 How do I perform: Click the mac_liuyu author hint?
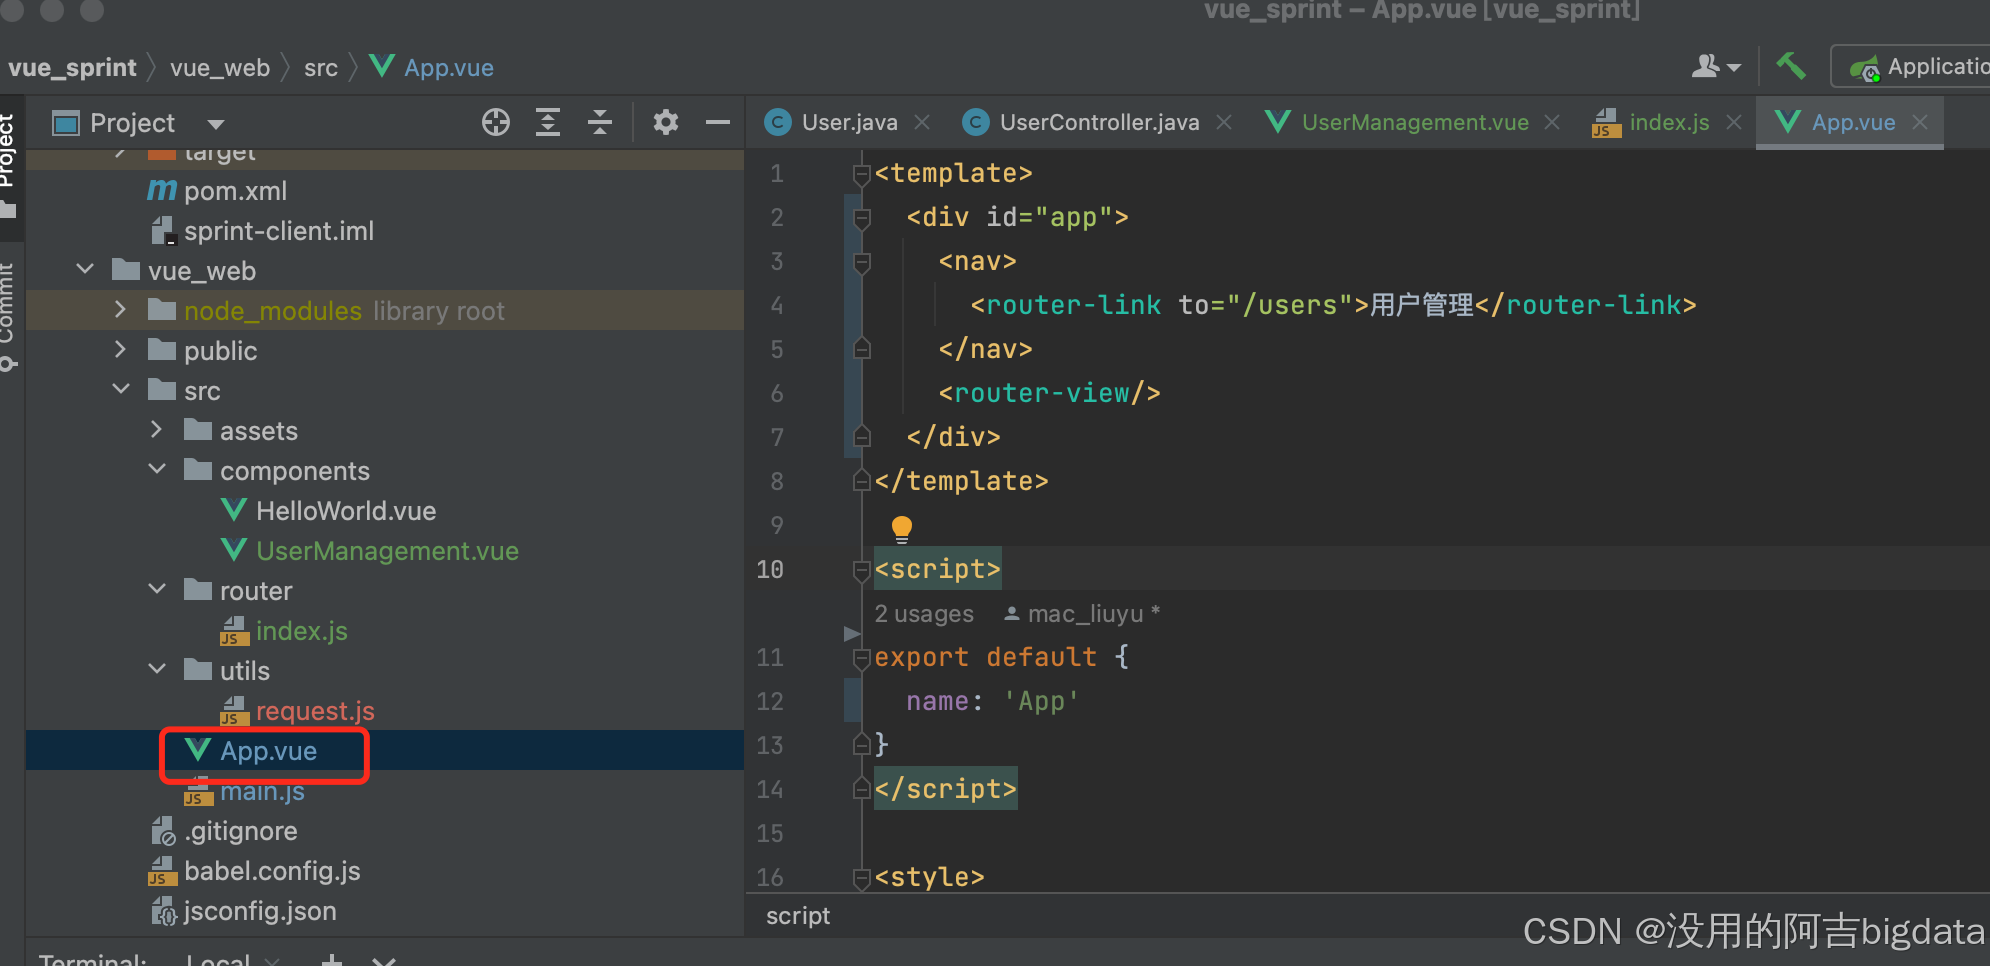1085,613
